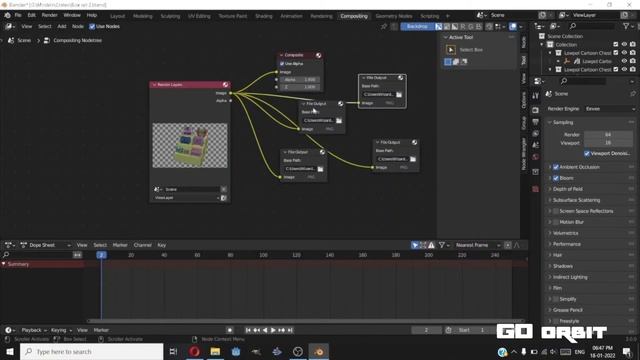
Task: Disable the Ambient Occlusion checkbox
Action: pos(556,167)
